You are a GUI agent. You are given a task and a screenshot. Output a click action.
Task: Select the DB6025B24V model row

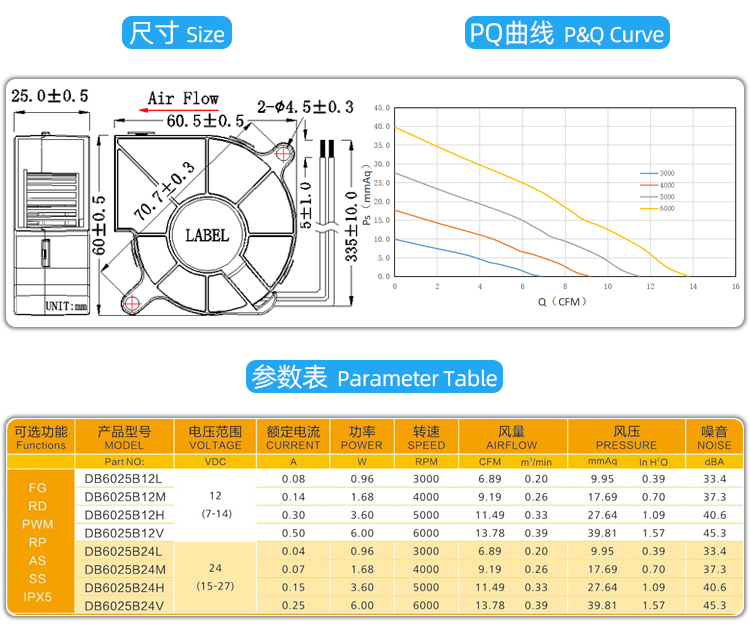(x=124, y=605)
